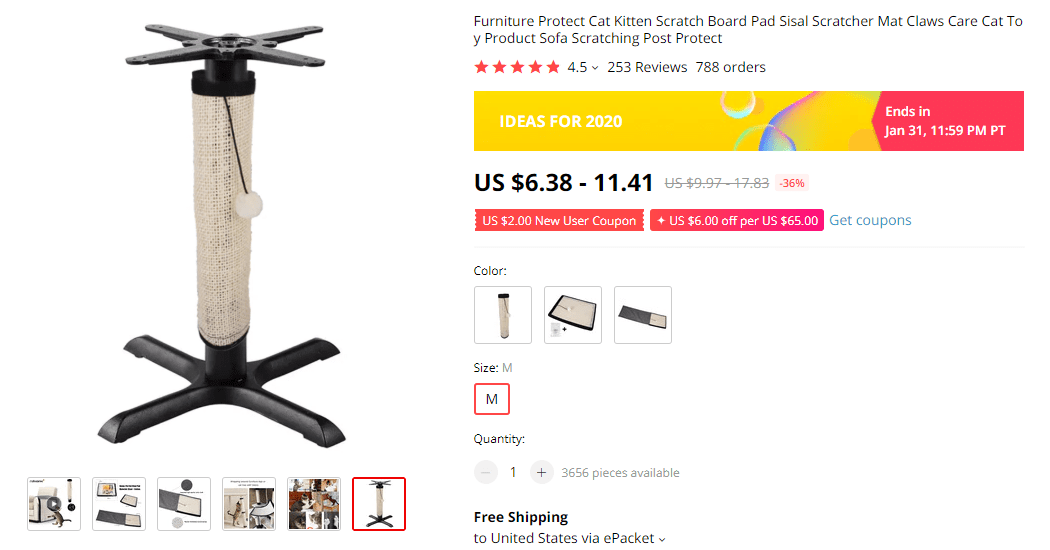Increase quantity with the plus button
This screenshot has width=1050, height=550.
coord(541,472)
